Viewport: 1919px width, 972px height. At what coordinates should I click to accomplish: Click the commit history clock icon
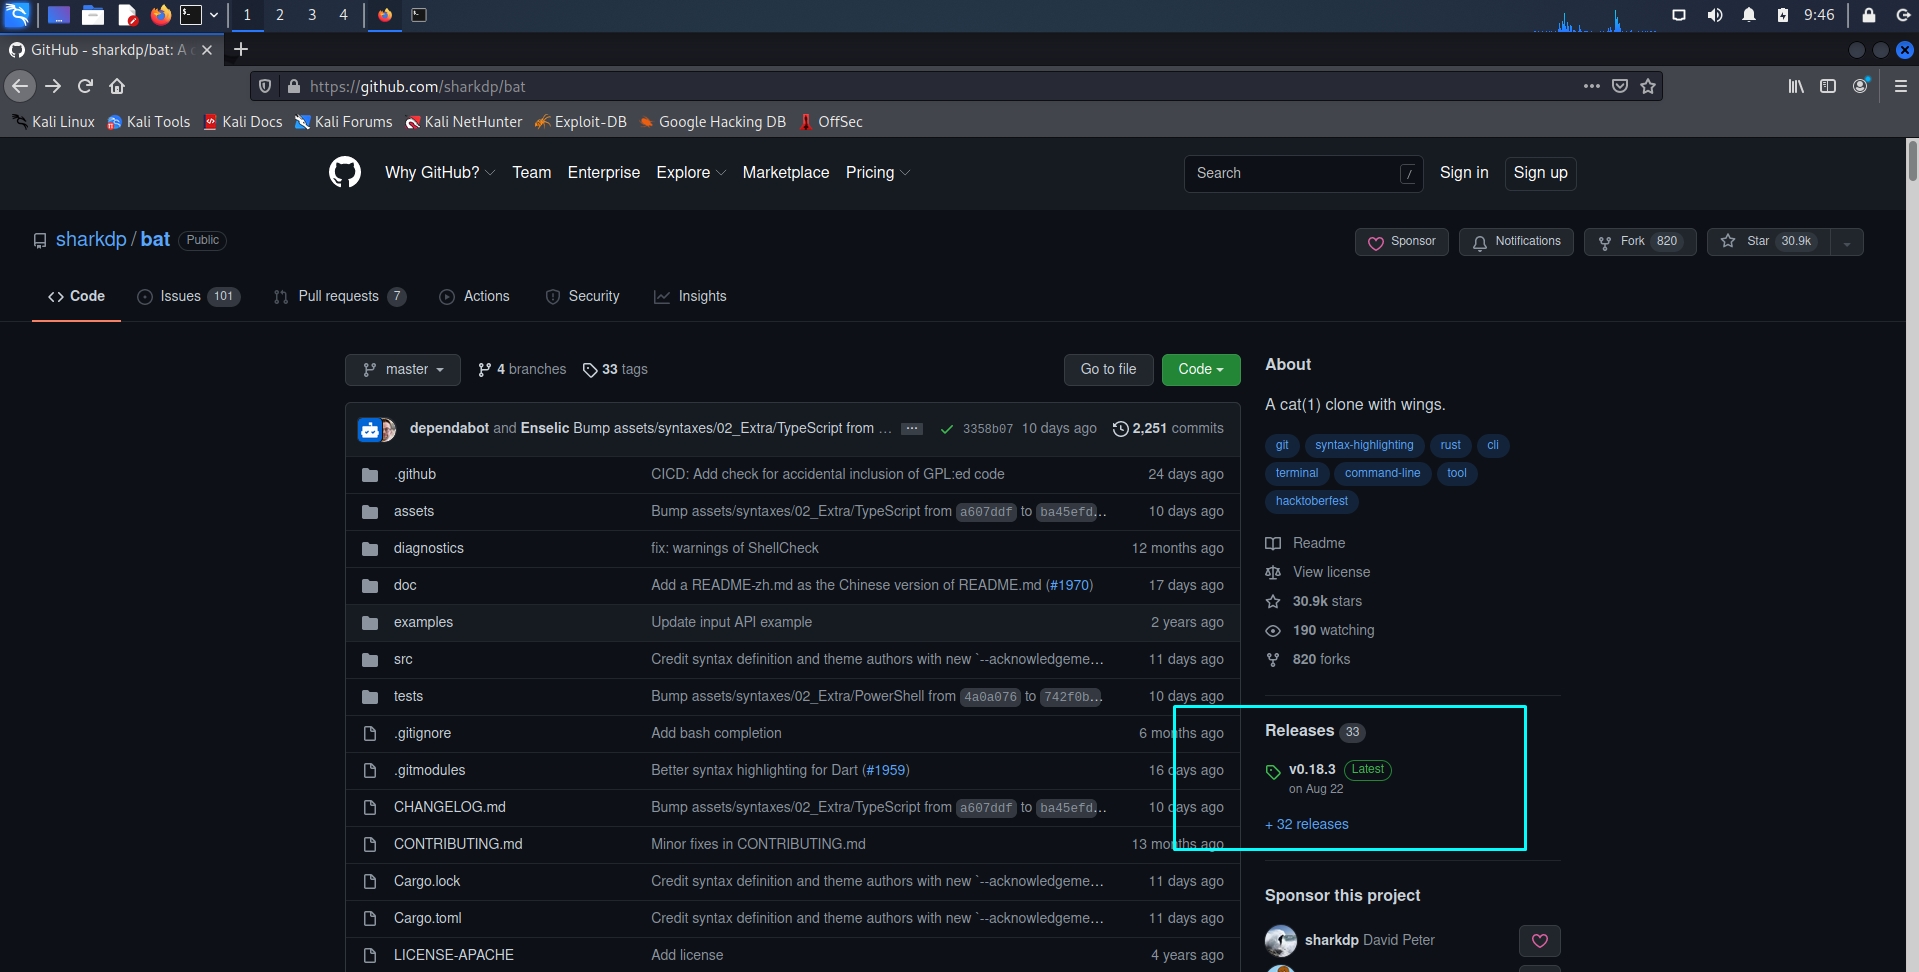pyautogui.click(x=1120, y=428)
